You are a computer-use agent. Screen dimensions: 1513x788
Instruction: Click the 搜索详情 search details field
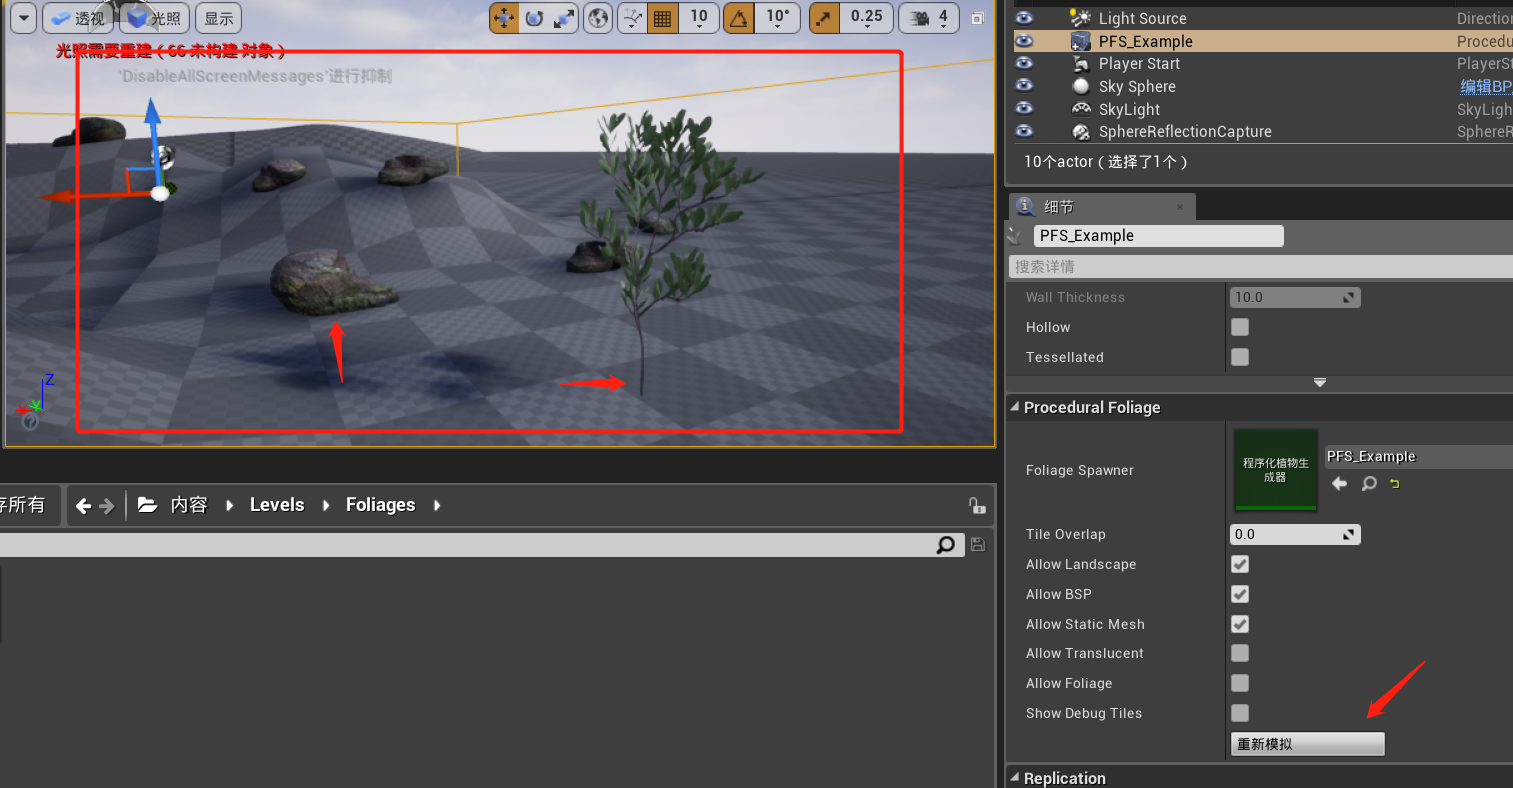[1260, 267]
